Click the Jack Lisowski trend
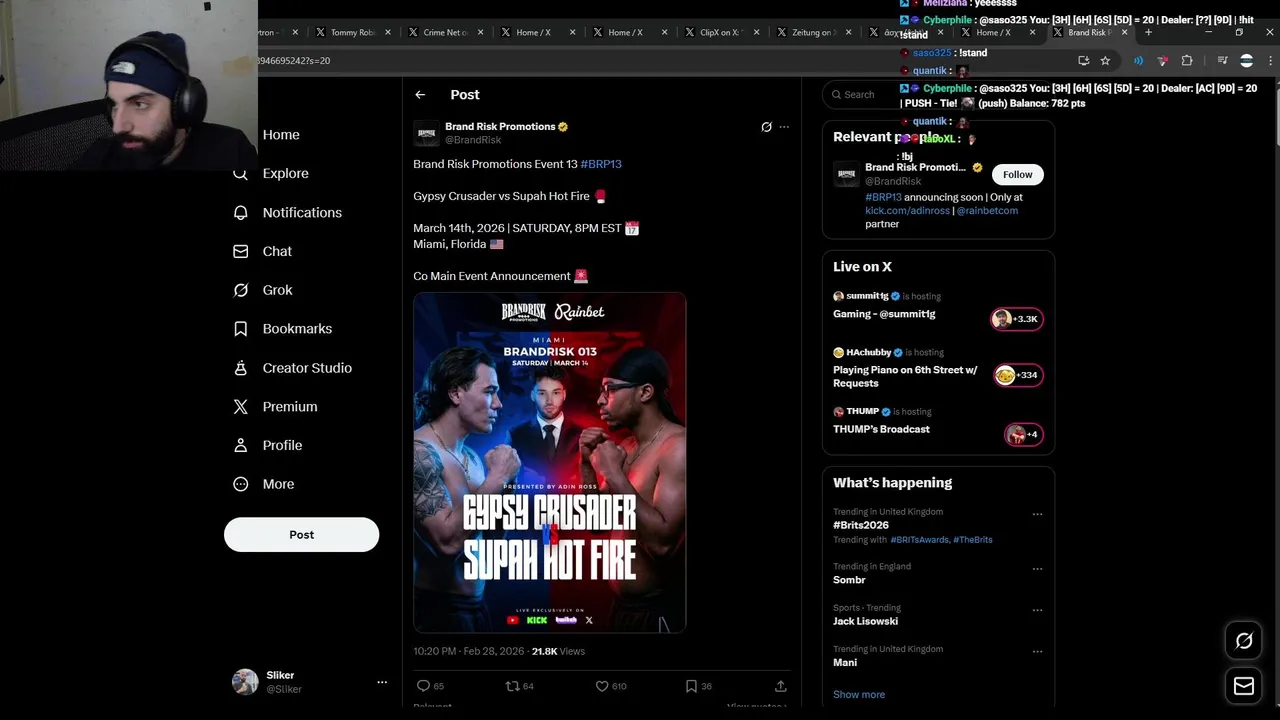The width and height of the screenshot is (1280, 720). point(865,621)
